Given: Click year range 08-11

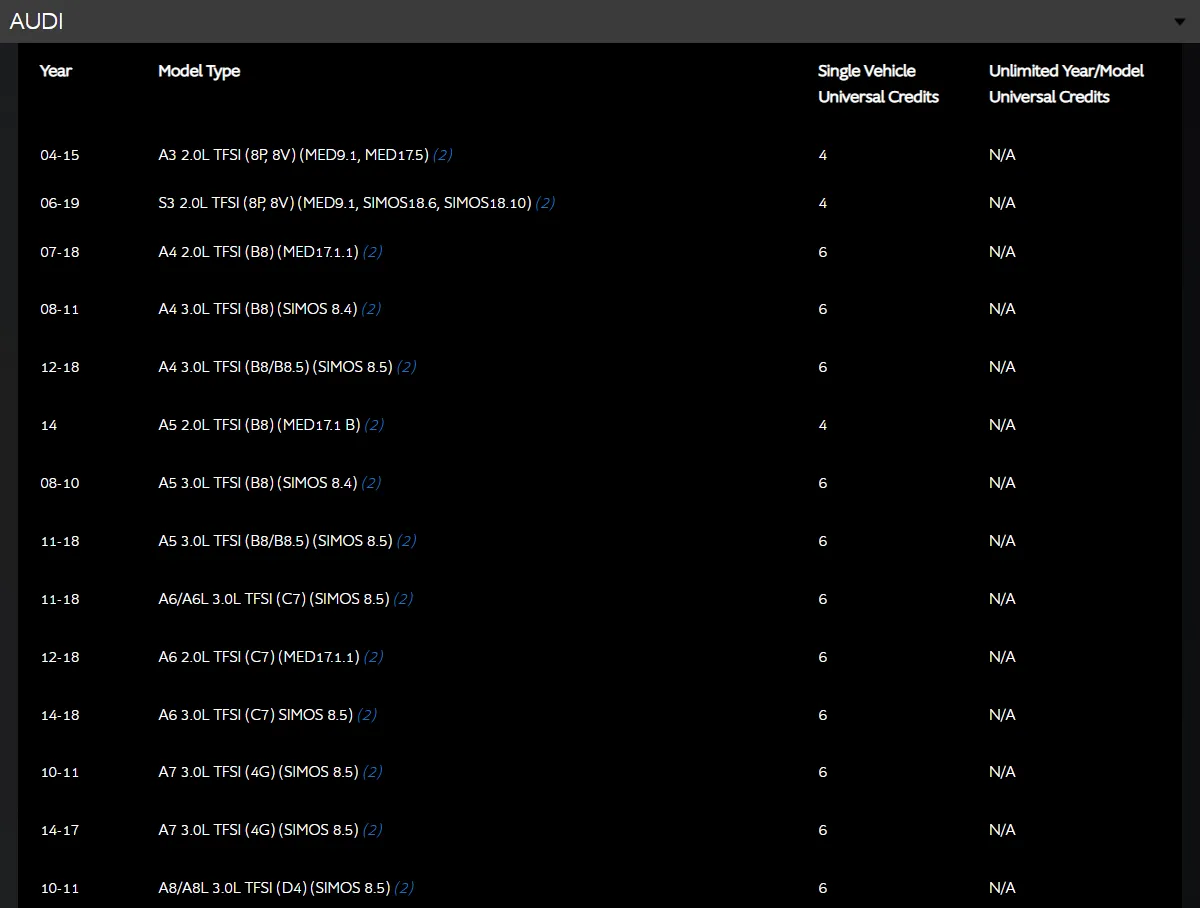Looking at the screenshot, I should click(59, 309).
